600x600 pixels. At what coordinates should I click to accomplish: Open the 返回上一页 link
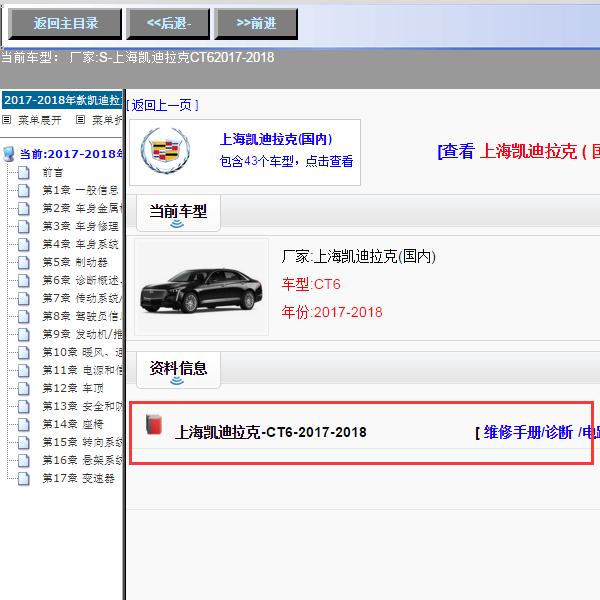[x=162, y=105]
